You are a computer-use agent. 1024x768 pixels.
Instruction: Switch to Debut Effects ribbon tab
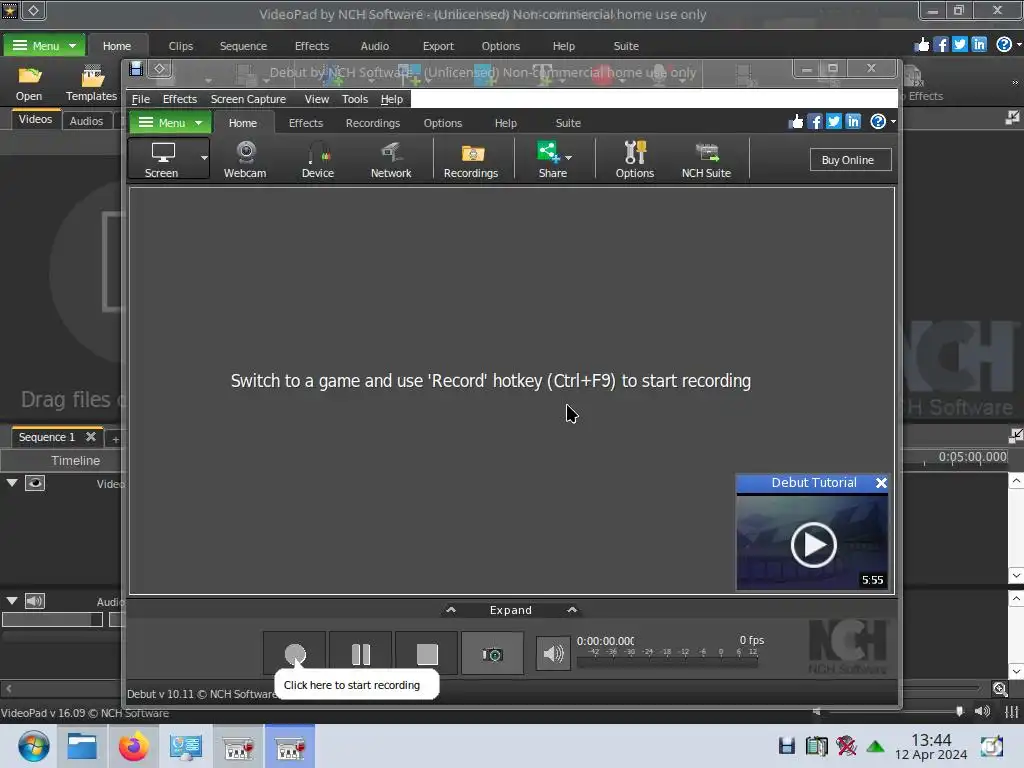(306, 123)
